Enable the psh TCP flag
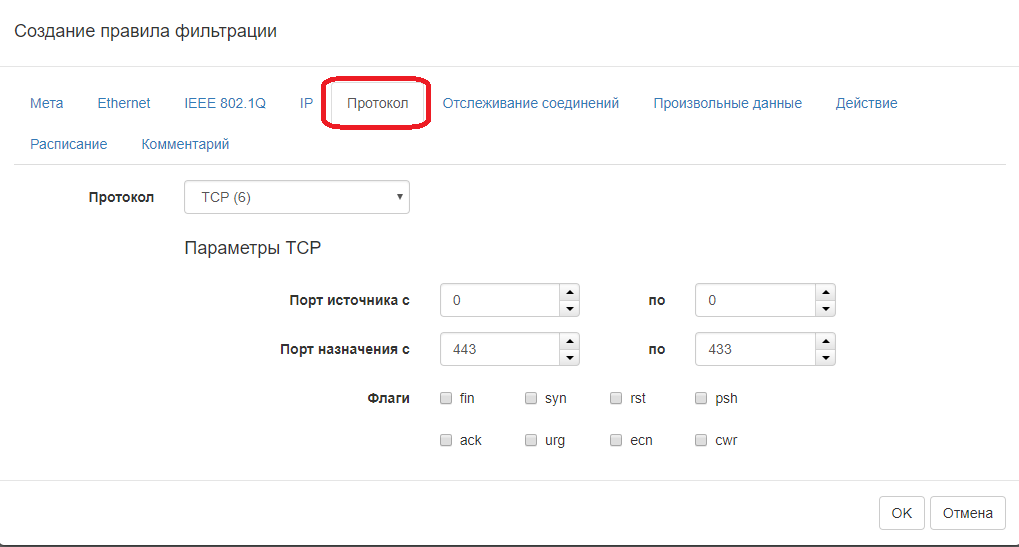 click(701, 398)
